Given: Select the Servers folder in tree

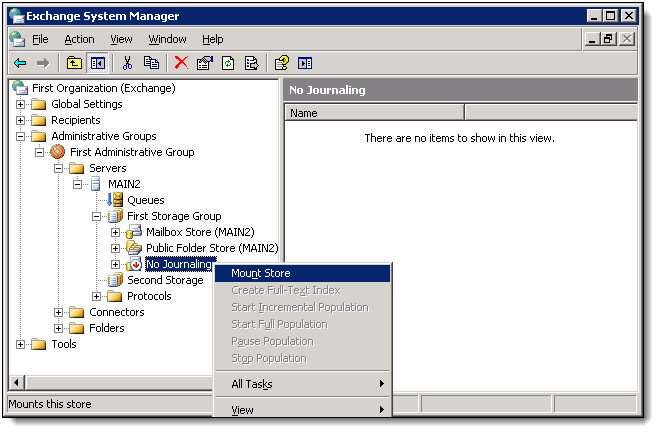Looking at the screenshot, I should point(107,168).
